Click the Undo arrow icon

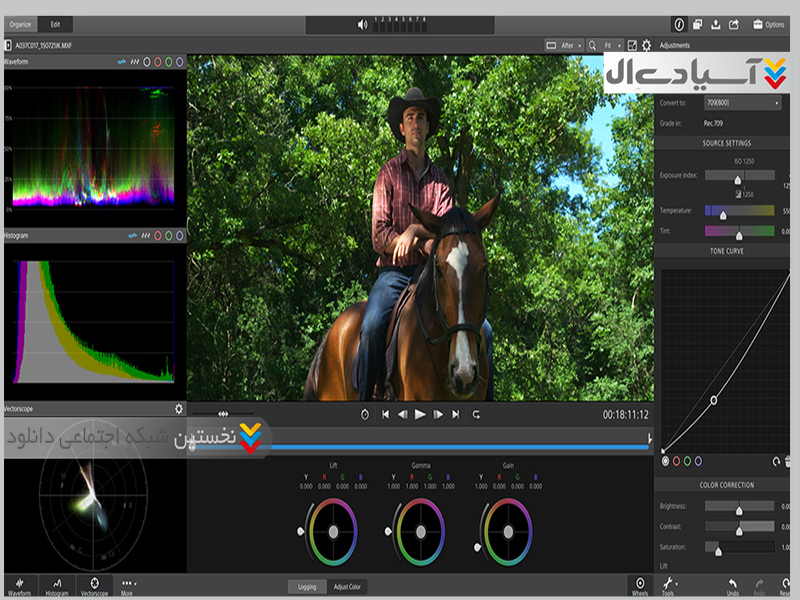point(732,584)
